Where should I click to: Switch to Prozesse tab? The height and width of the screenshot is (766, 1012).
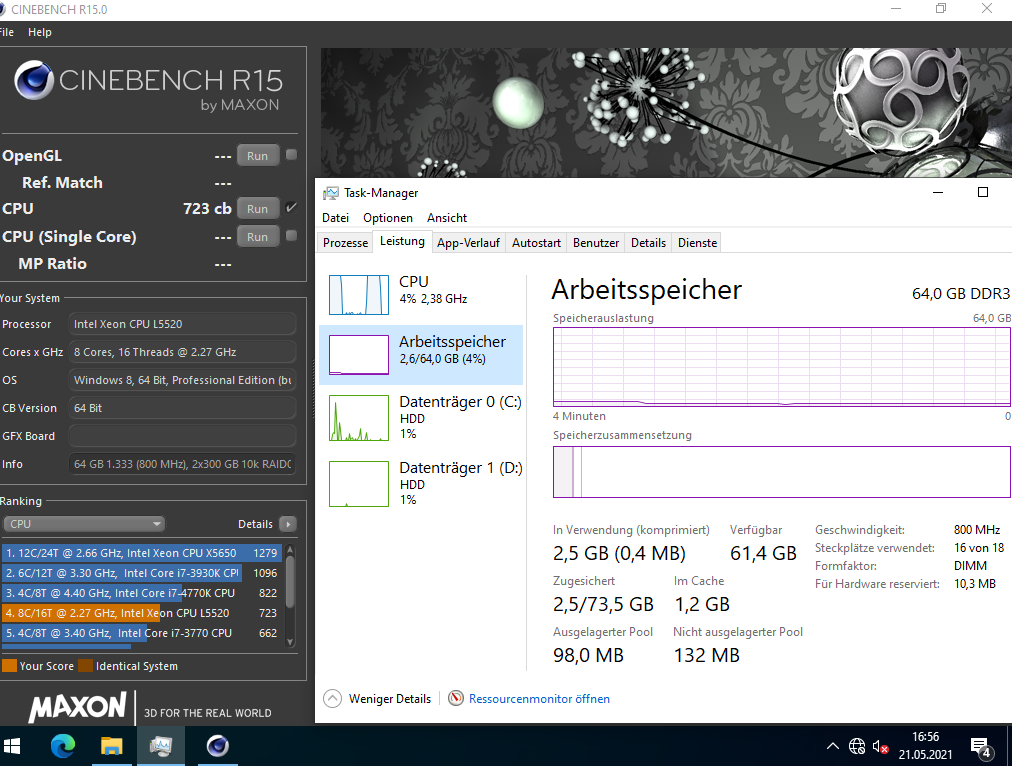click(345, 243)
